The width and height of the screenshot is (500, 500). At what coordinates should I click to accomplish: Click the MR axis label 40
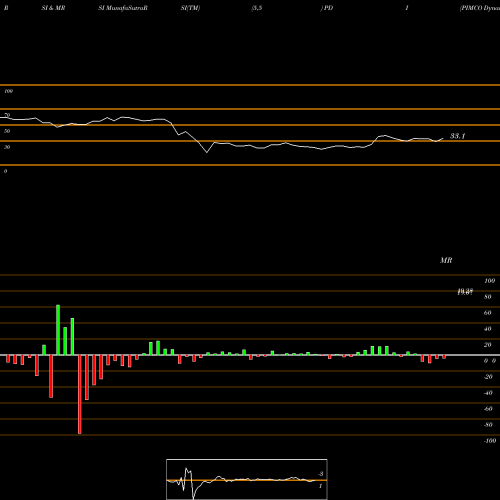click(x=487, y=329)
